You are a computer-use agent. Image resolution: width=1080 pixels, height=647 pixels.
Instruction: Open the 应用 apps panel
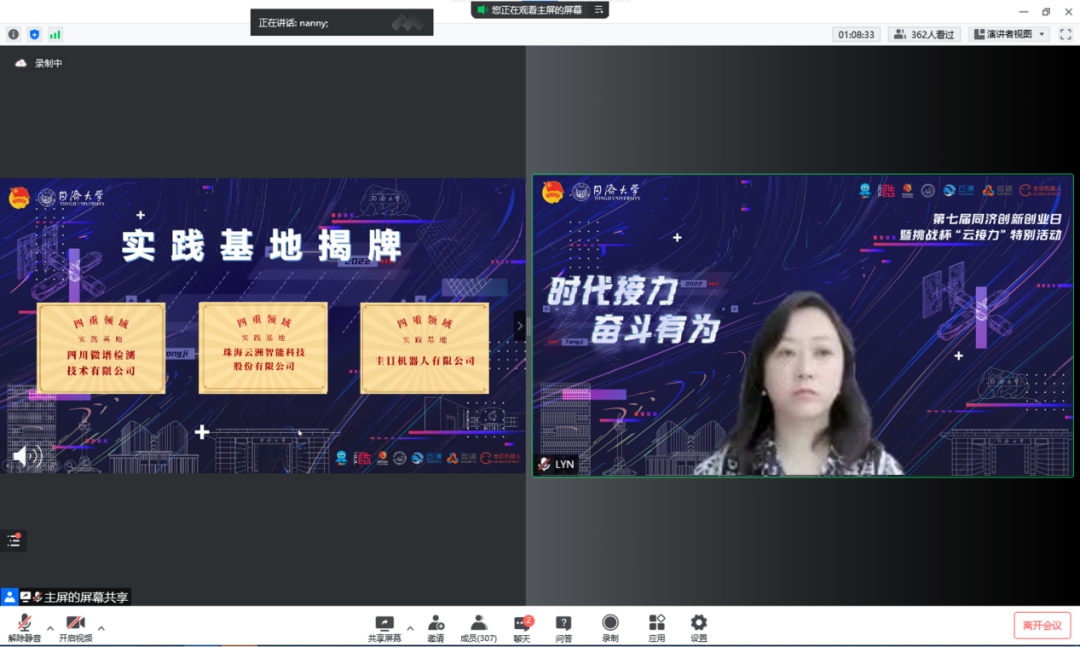pyautogui.click(x=656, y=627)
